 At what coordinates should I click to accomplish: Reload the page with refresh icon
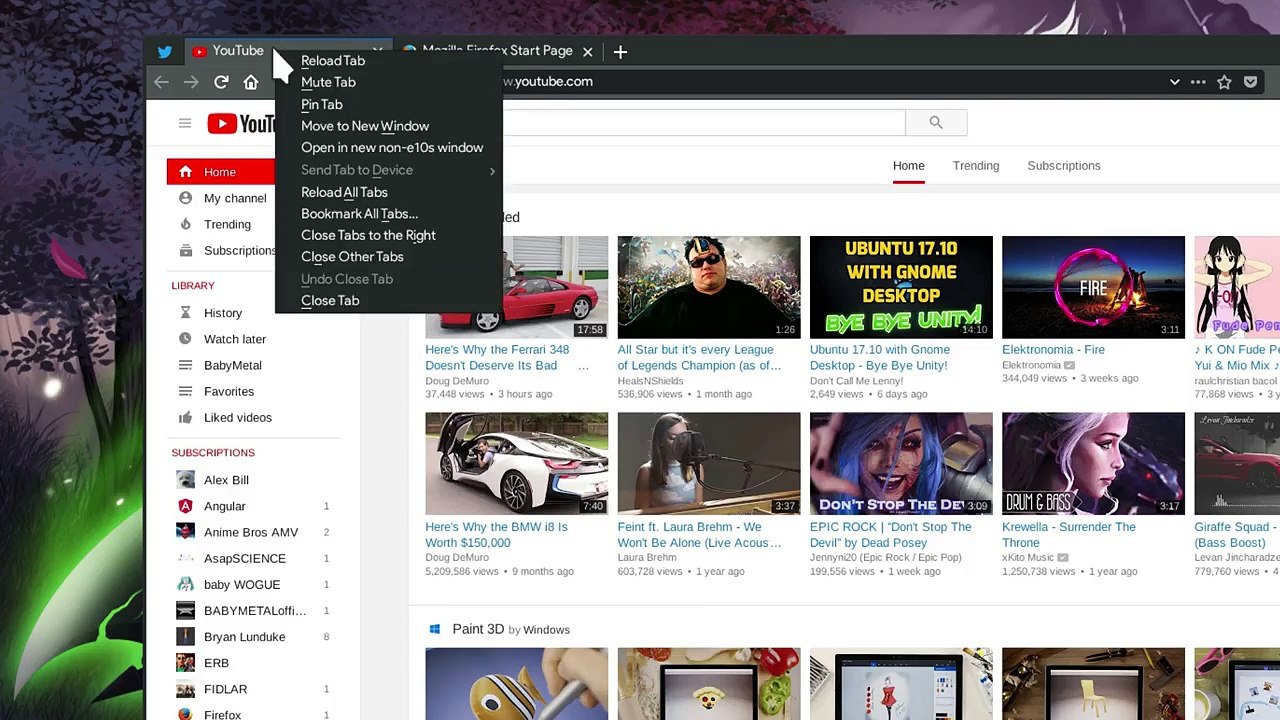221,82
